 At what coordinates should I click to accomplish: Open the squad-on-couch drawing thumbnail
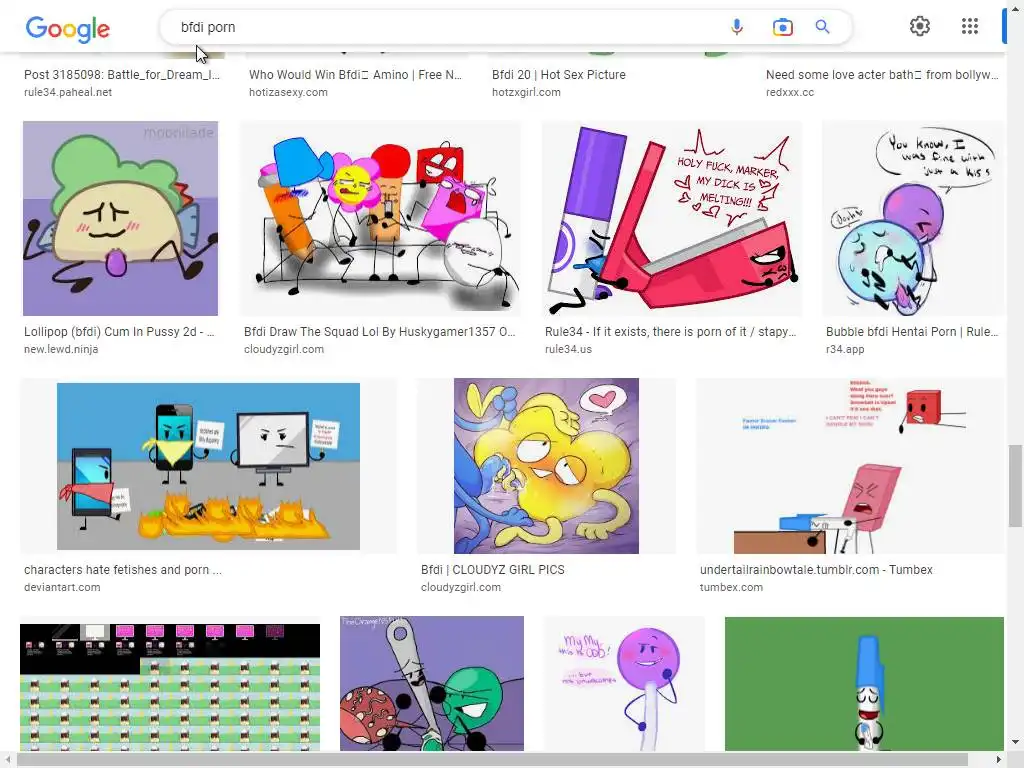(381, 219)
